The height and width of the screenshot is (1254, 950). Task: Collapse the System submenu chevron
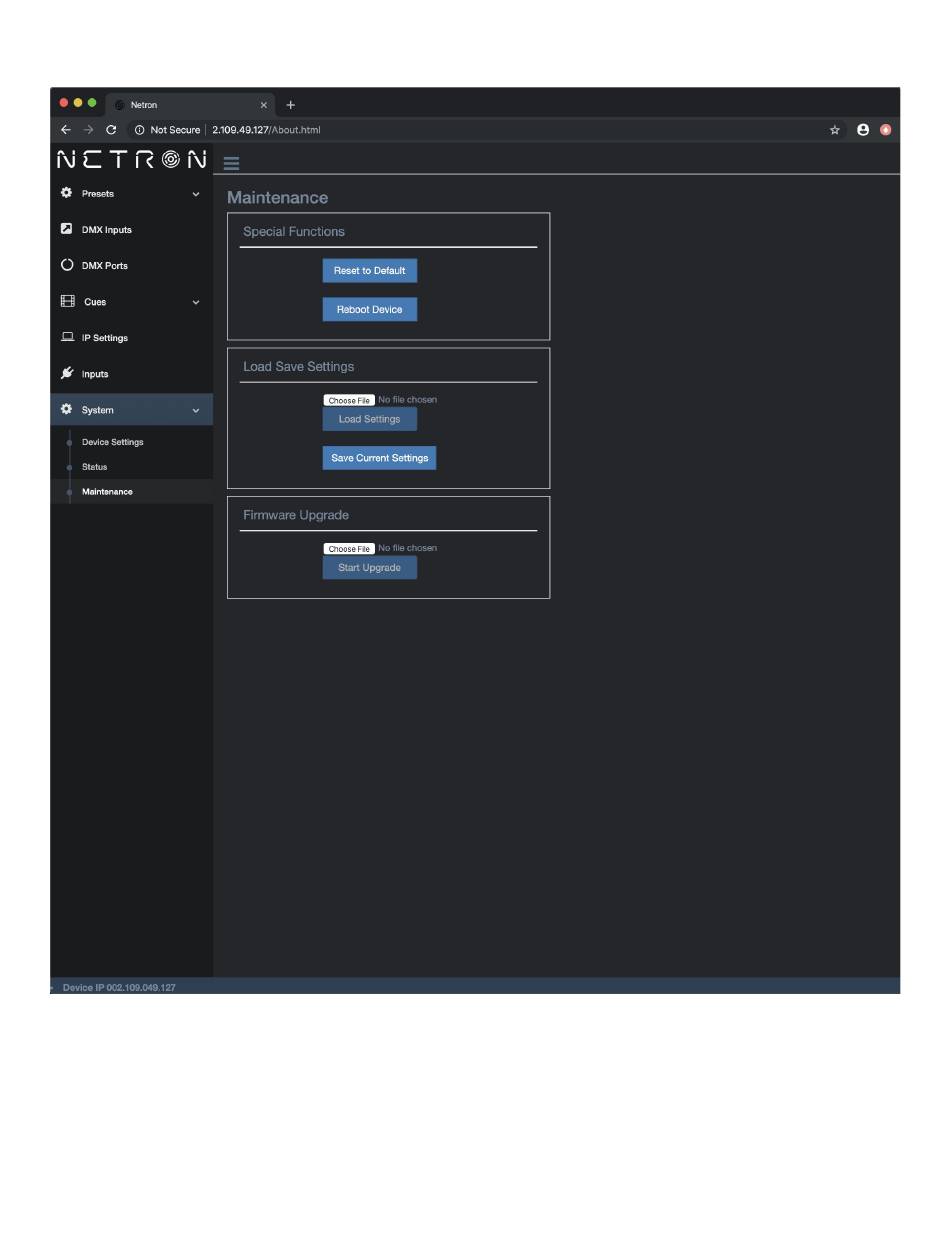[196, 410]
